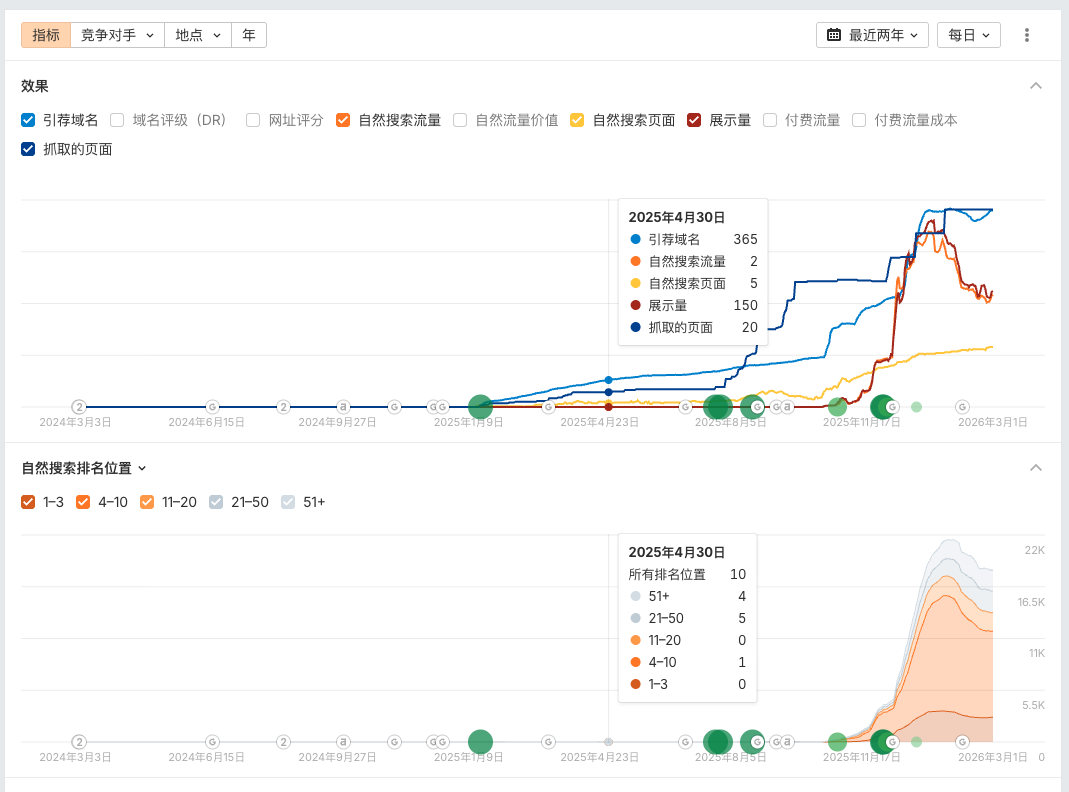
Task: Uncheck the 自然搜索页面 checkbox
Action: [x=577, y=120]
